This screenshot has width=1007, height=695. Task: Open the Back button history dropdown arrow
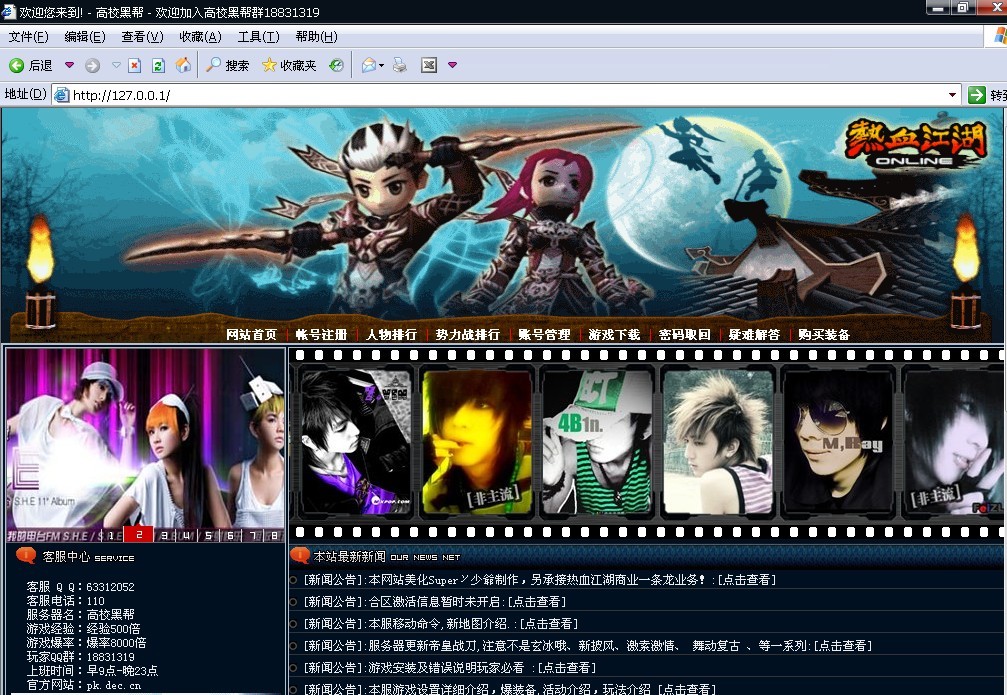click(69, 66)
